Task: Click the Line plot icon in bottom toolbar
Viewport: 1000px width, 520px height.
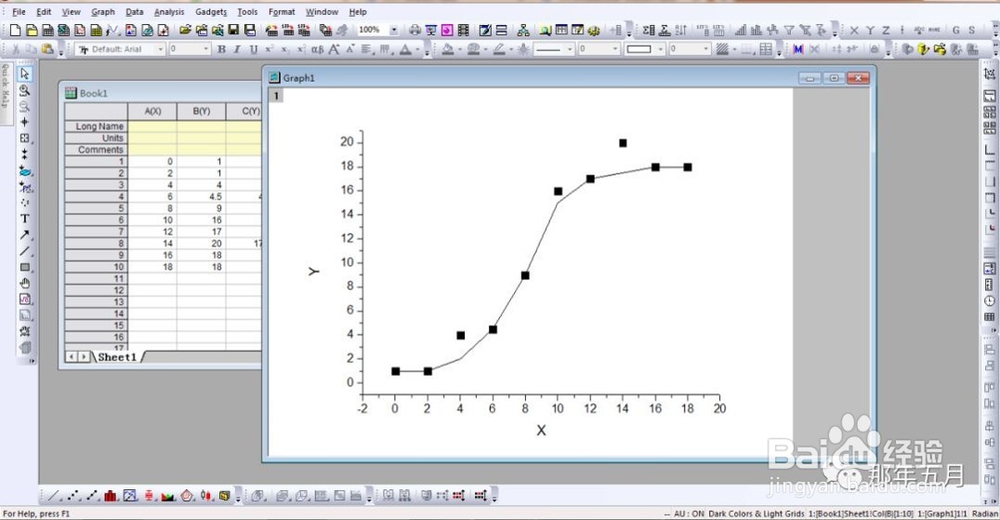Action: coord(54,495)
